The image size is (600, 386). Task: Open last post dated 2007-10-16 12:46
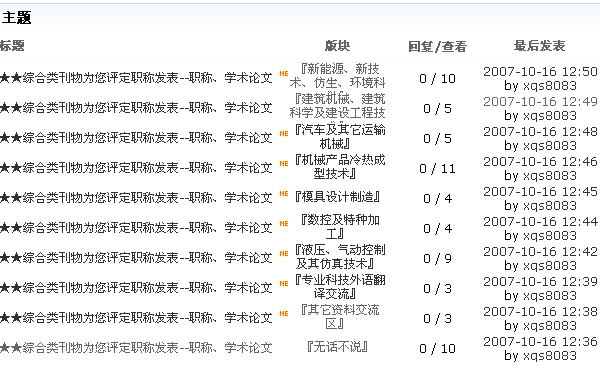coord(540,161)
